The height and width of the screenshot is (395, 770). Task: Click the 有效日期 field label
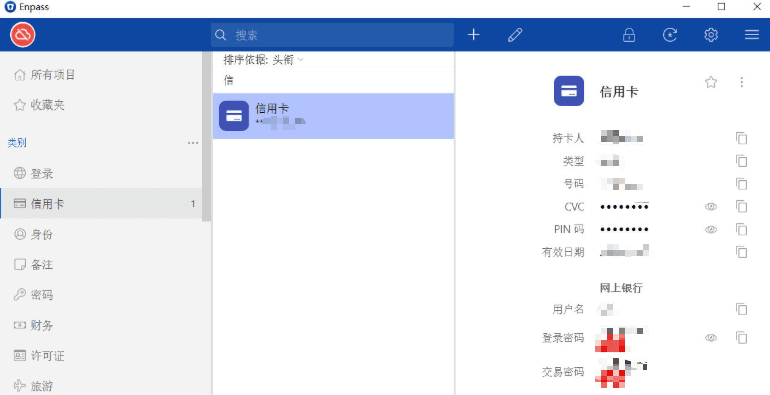(x=563, y=253)
